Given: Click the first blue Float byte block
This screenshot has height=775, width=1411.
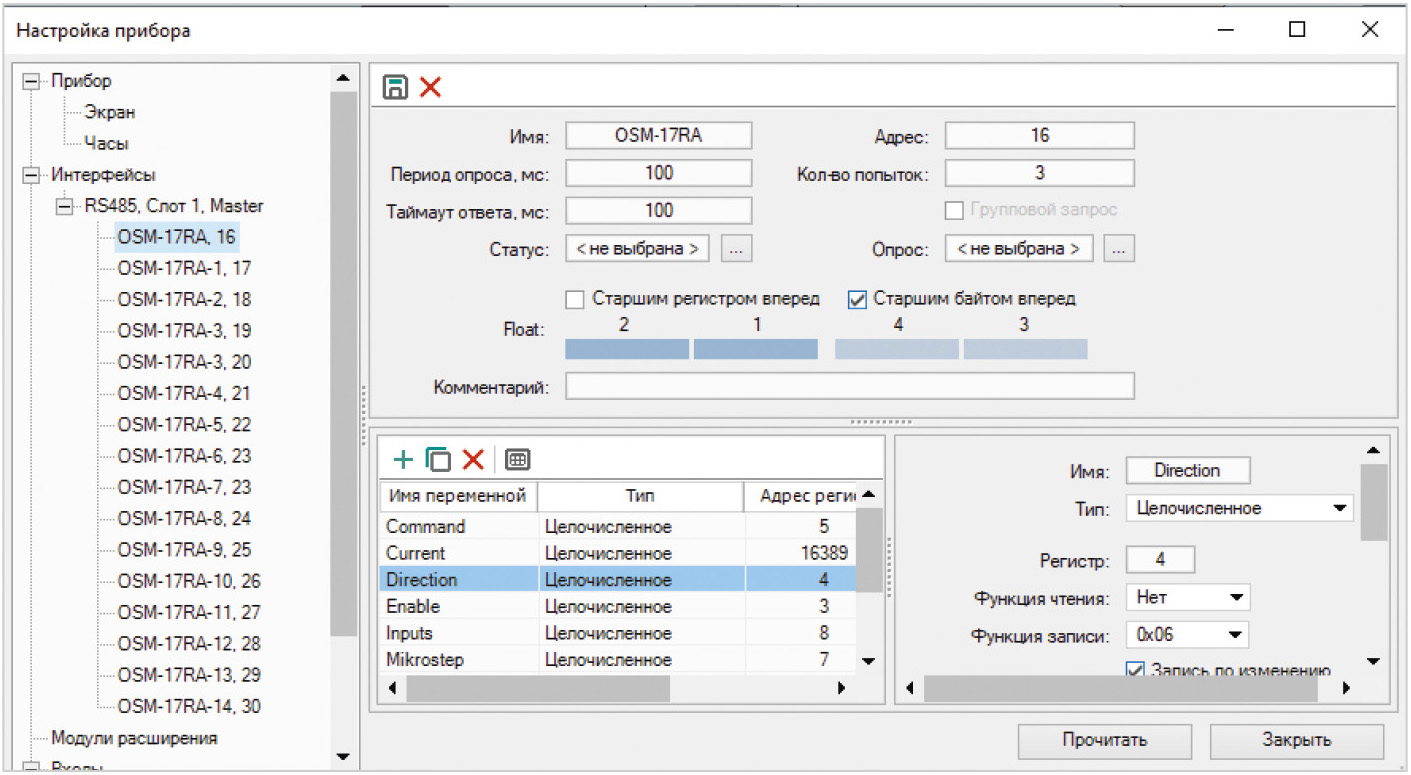Looking at the screenshot, I should [627, 349].
